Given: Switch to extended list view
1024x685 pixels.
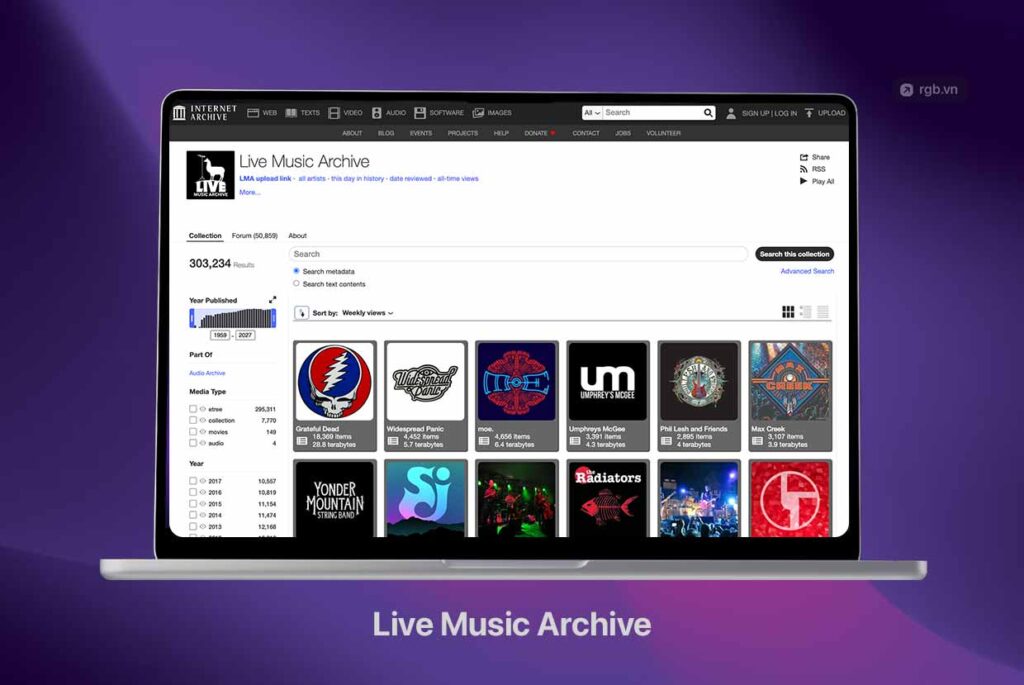Looking at the screenshot, I should tap(806, 312).
